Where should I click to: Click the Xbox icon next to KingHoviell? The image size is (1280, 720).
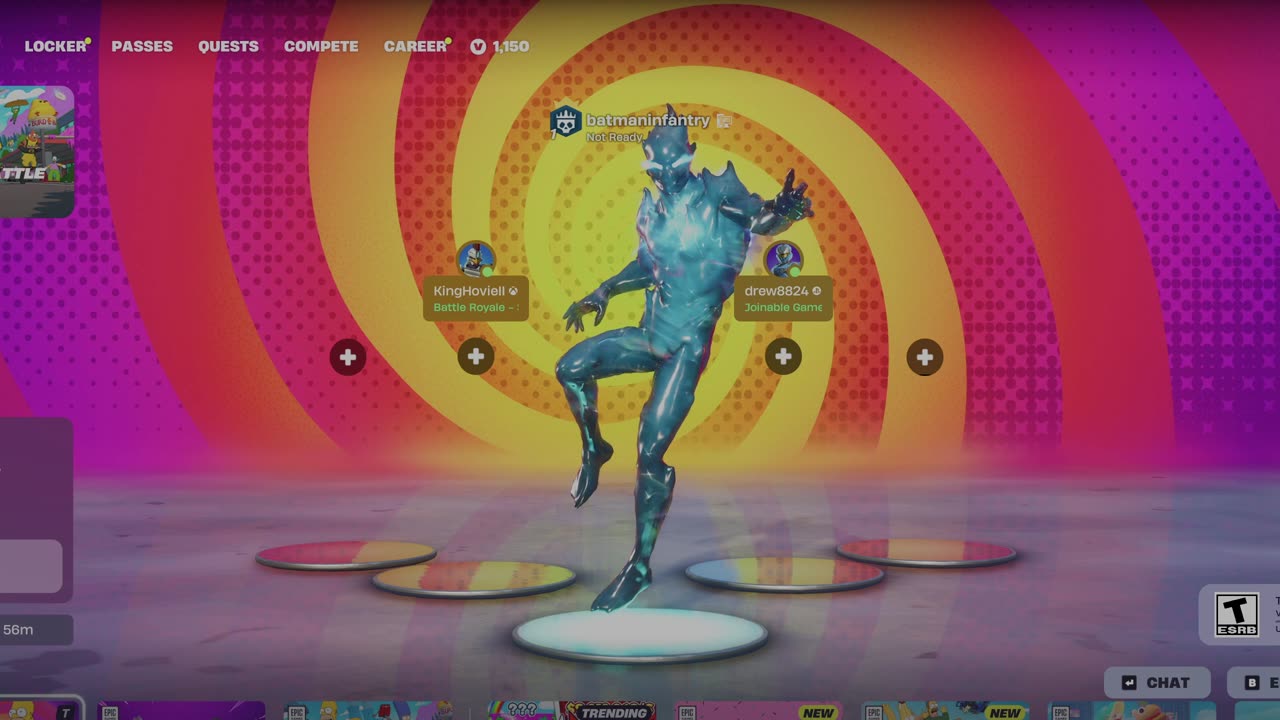point(513,291)
